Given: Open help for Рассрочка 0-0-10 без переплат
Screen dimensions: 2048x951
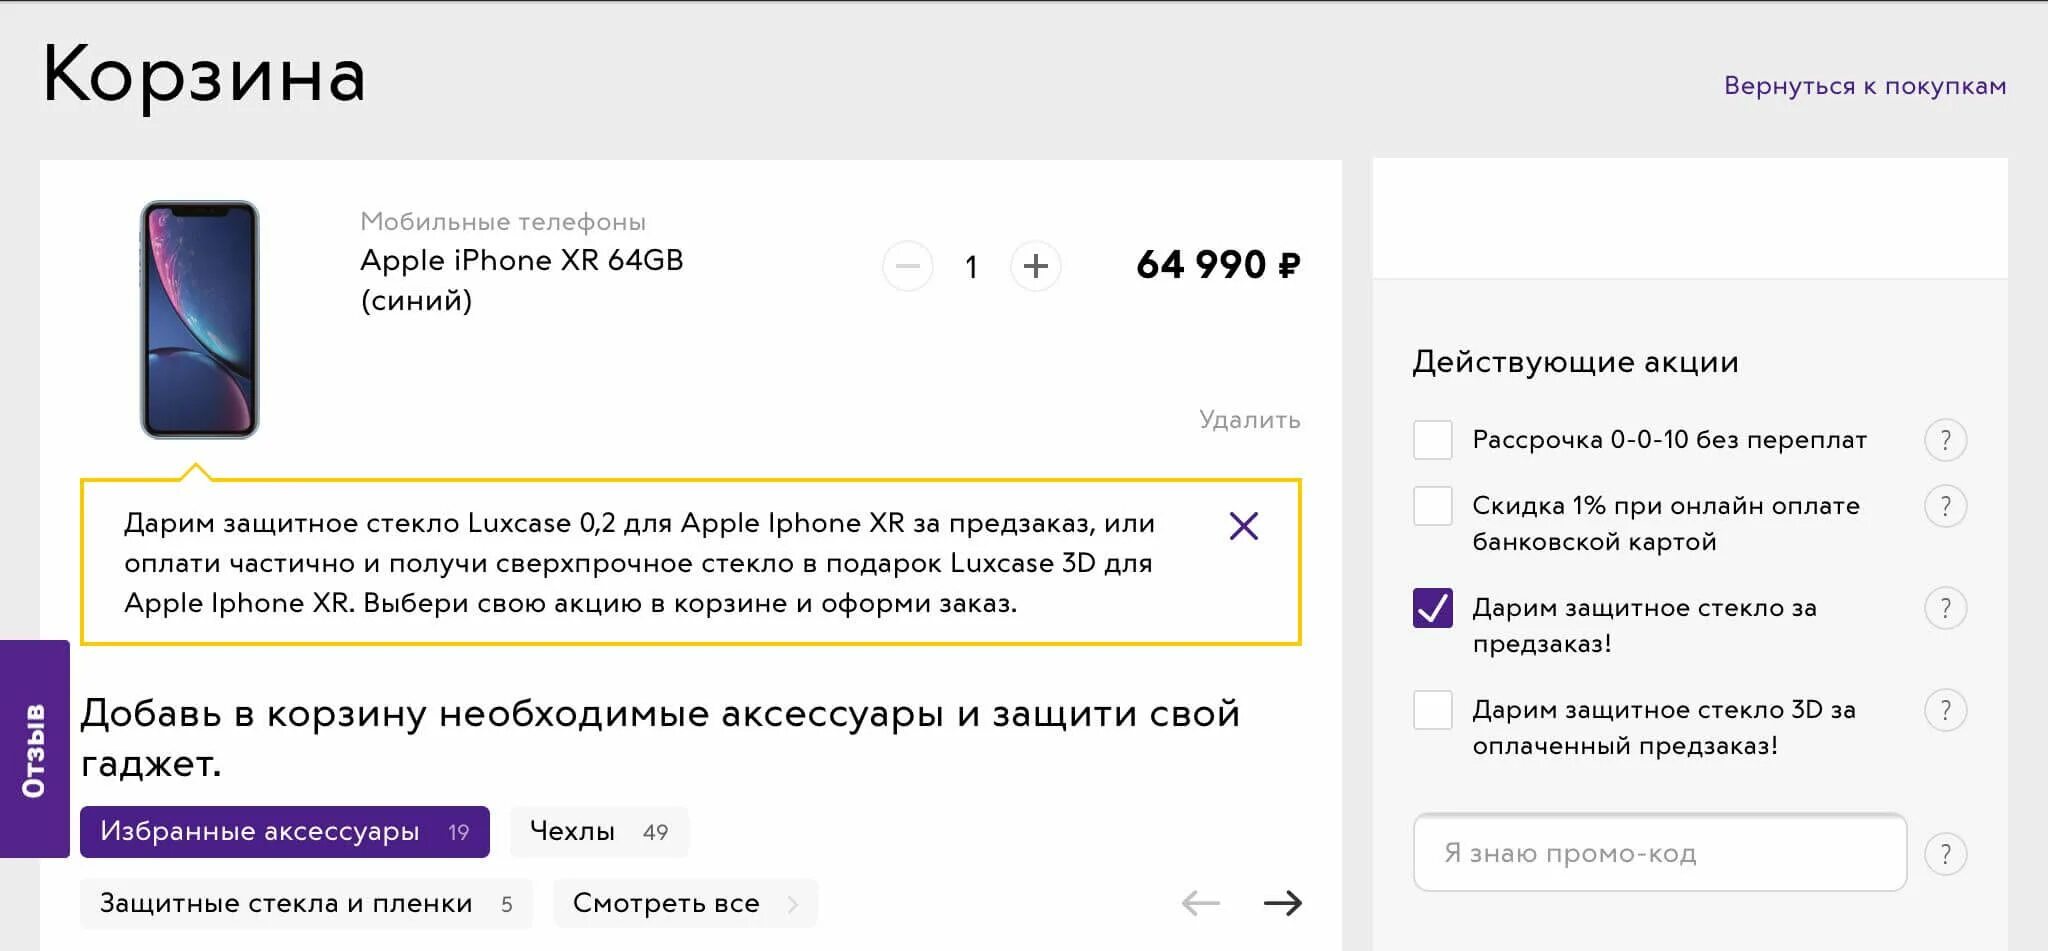Looking at the screenshot, I should [1946, 440].
